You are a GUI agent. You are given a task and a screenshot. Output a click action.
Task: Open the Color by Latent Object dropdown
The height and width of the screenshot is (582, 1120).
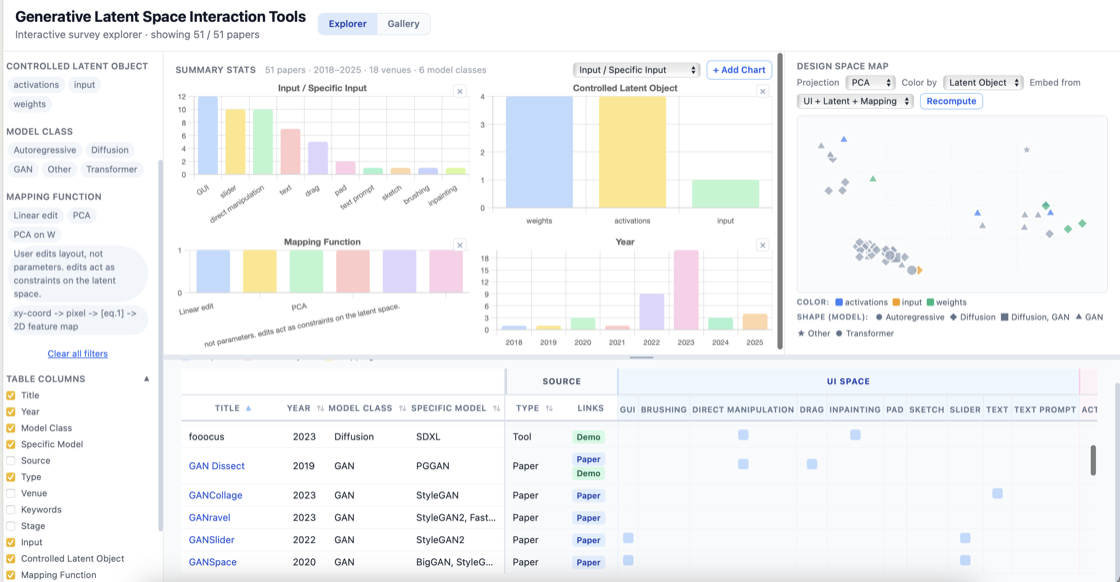coord(984,83)
